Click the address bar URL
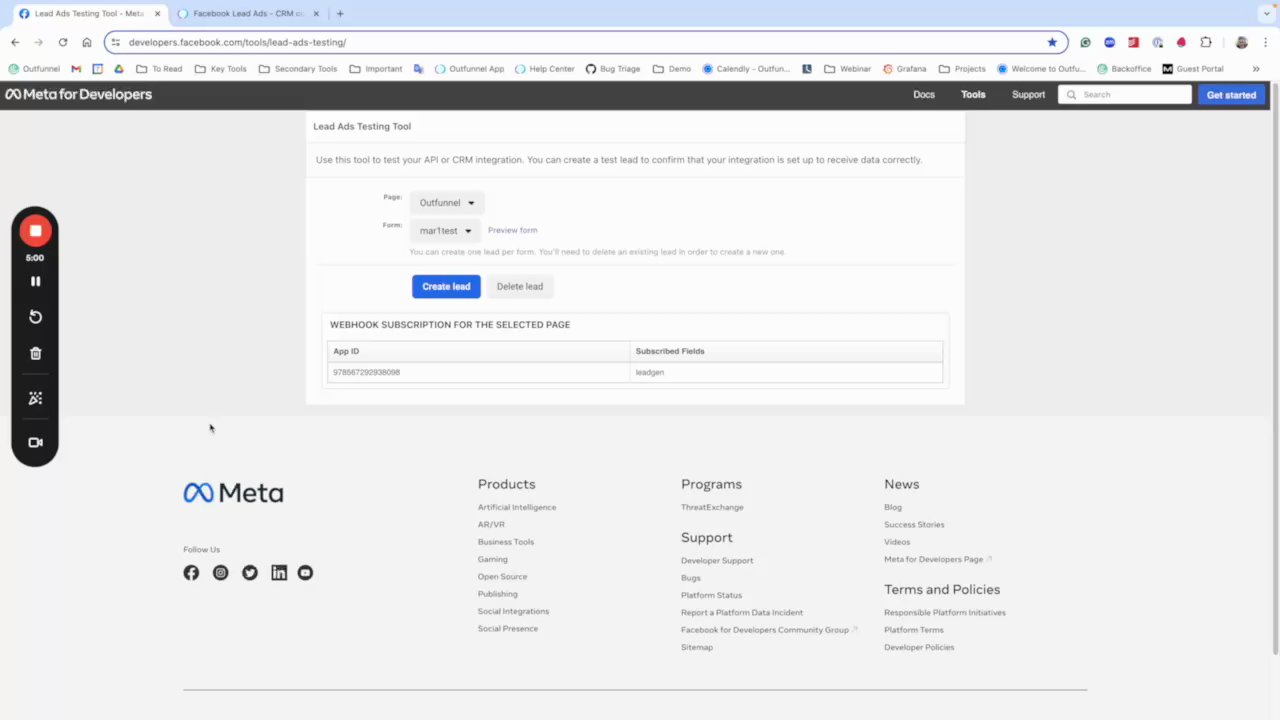The height and width of the screenshot is (720, 1280). click(237, 42)
